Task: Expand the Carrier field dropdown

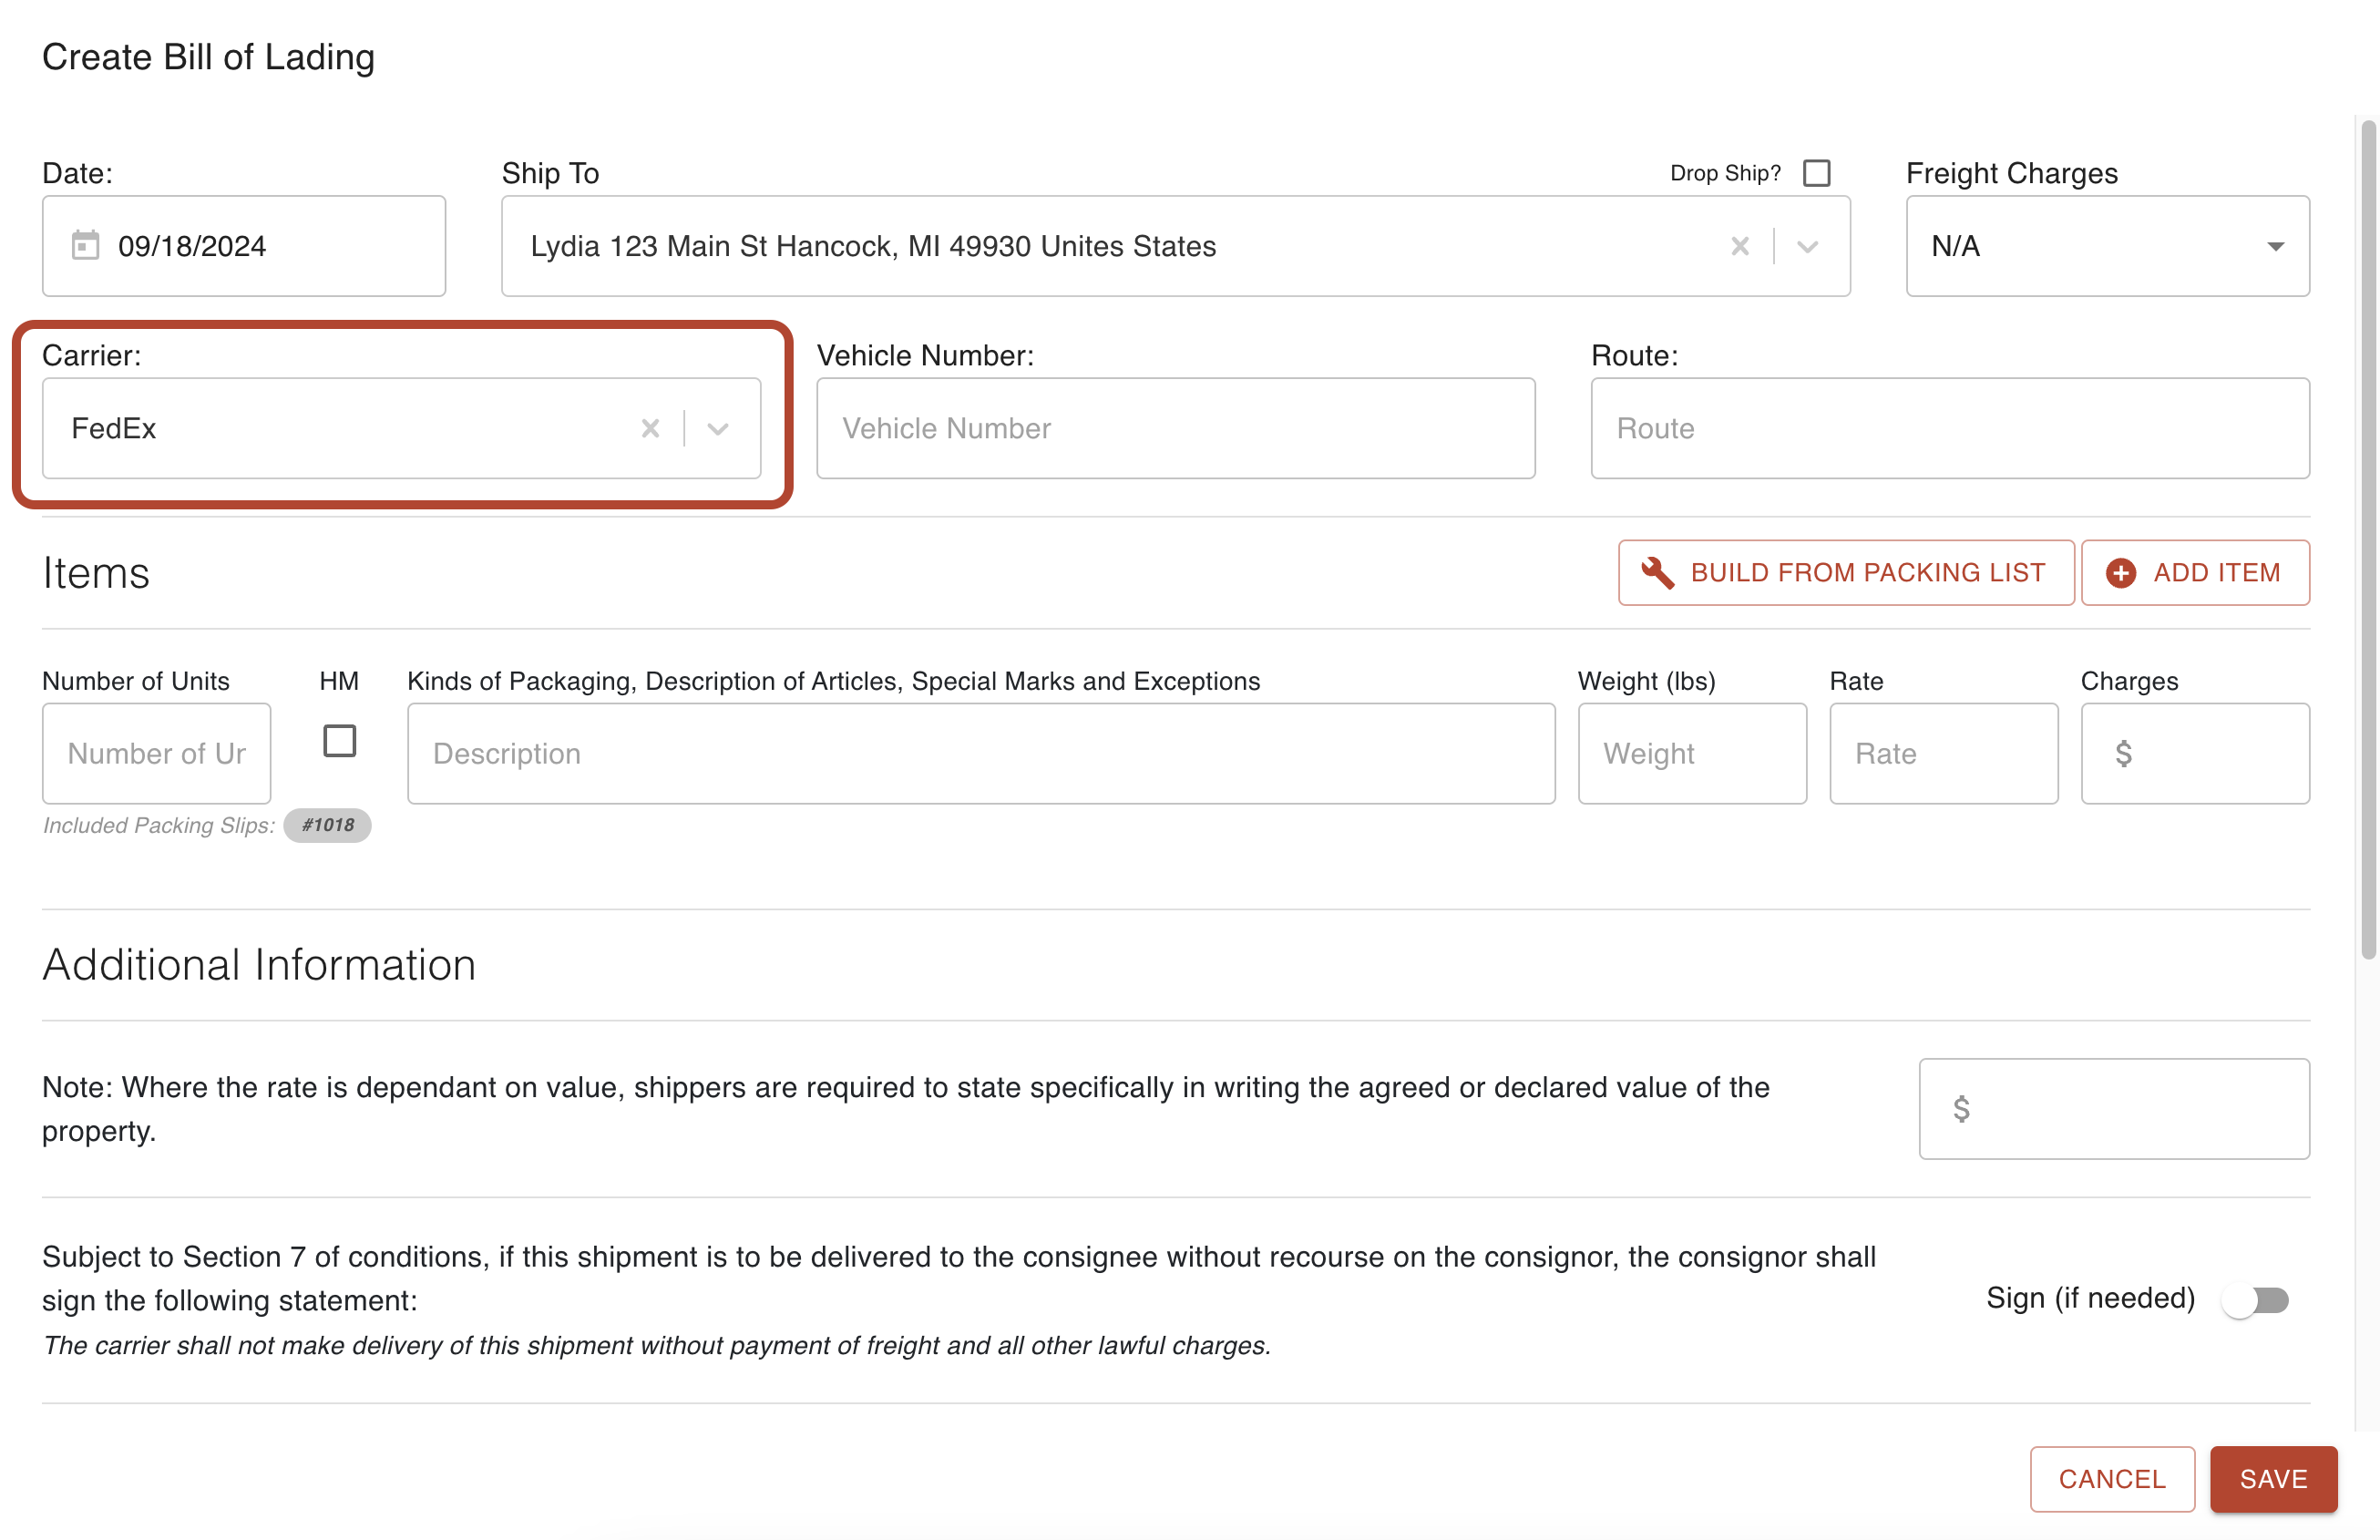Action: click(722, 426)
